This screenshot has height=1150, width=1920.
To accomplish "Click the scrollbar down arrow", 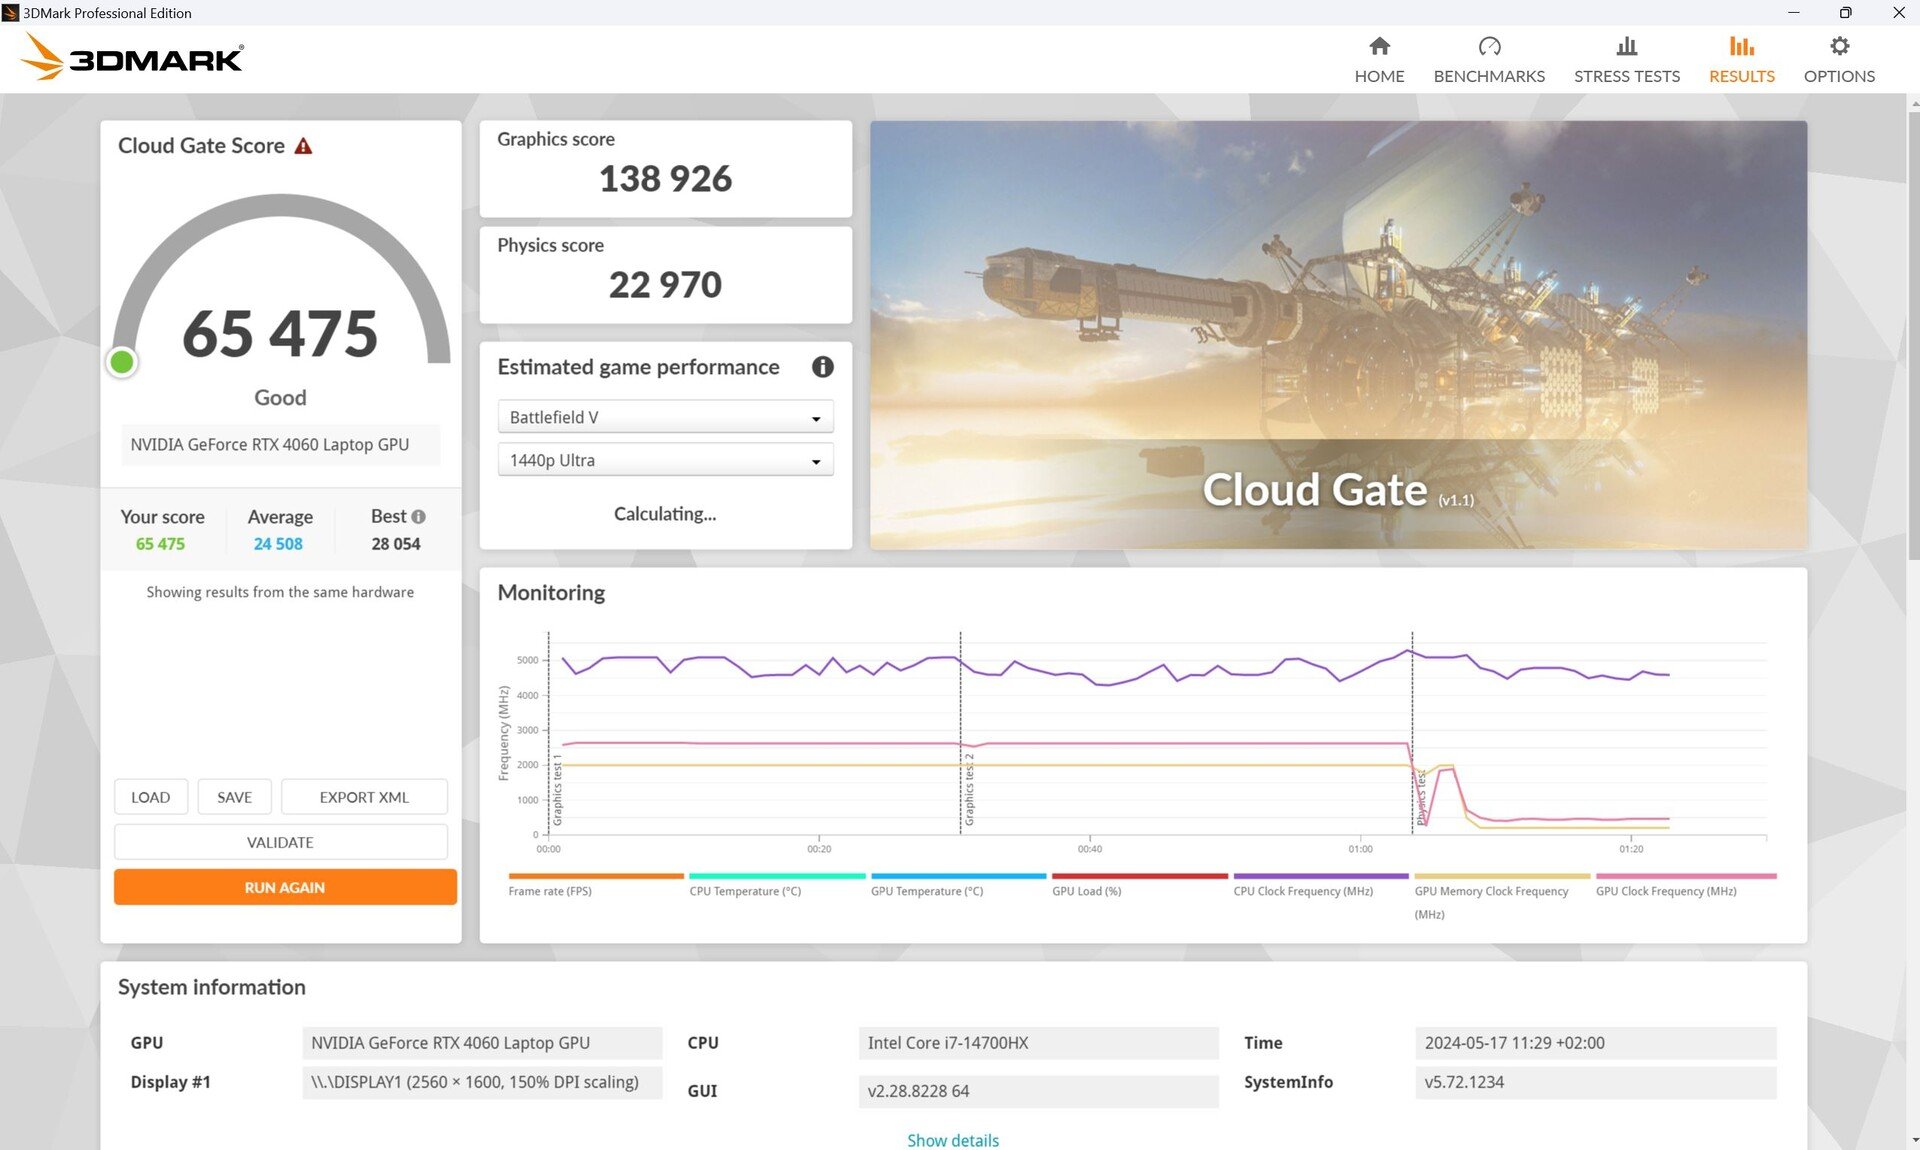I will tap(1914, 1140).
